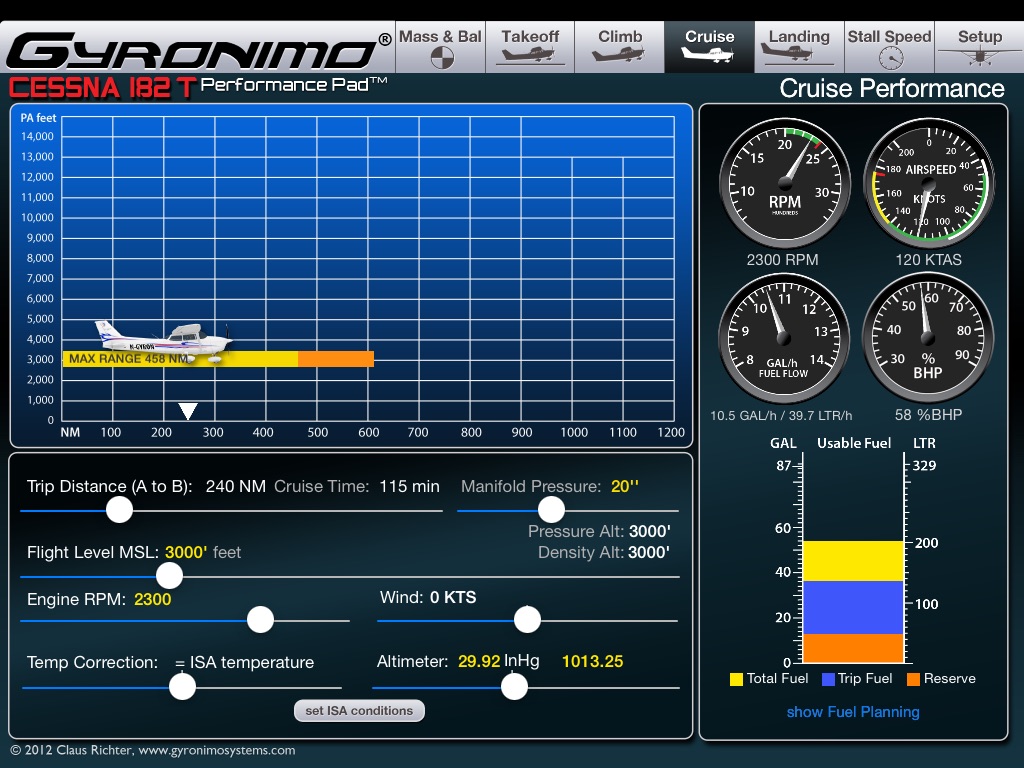
Task: Click the RPM gauge dial
Action: 785,184
